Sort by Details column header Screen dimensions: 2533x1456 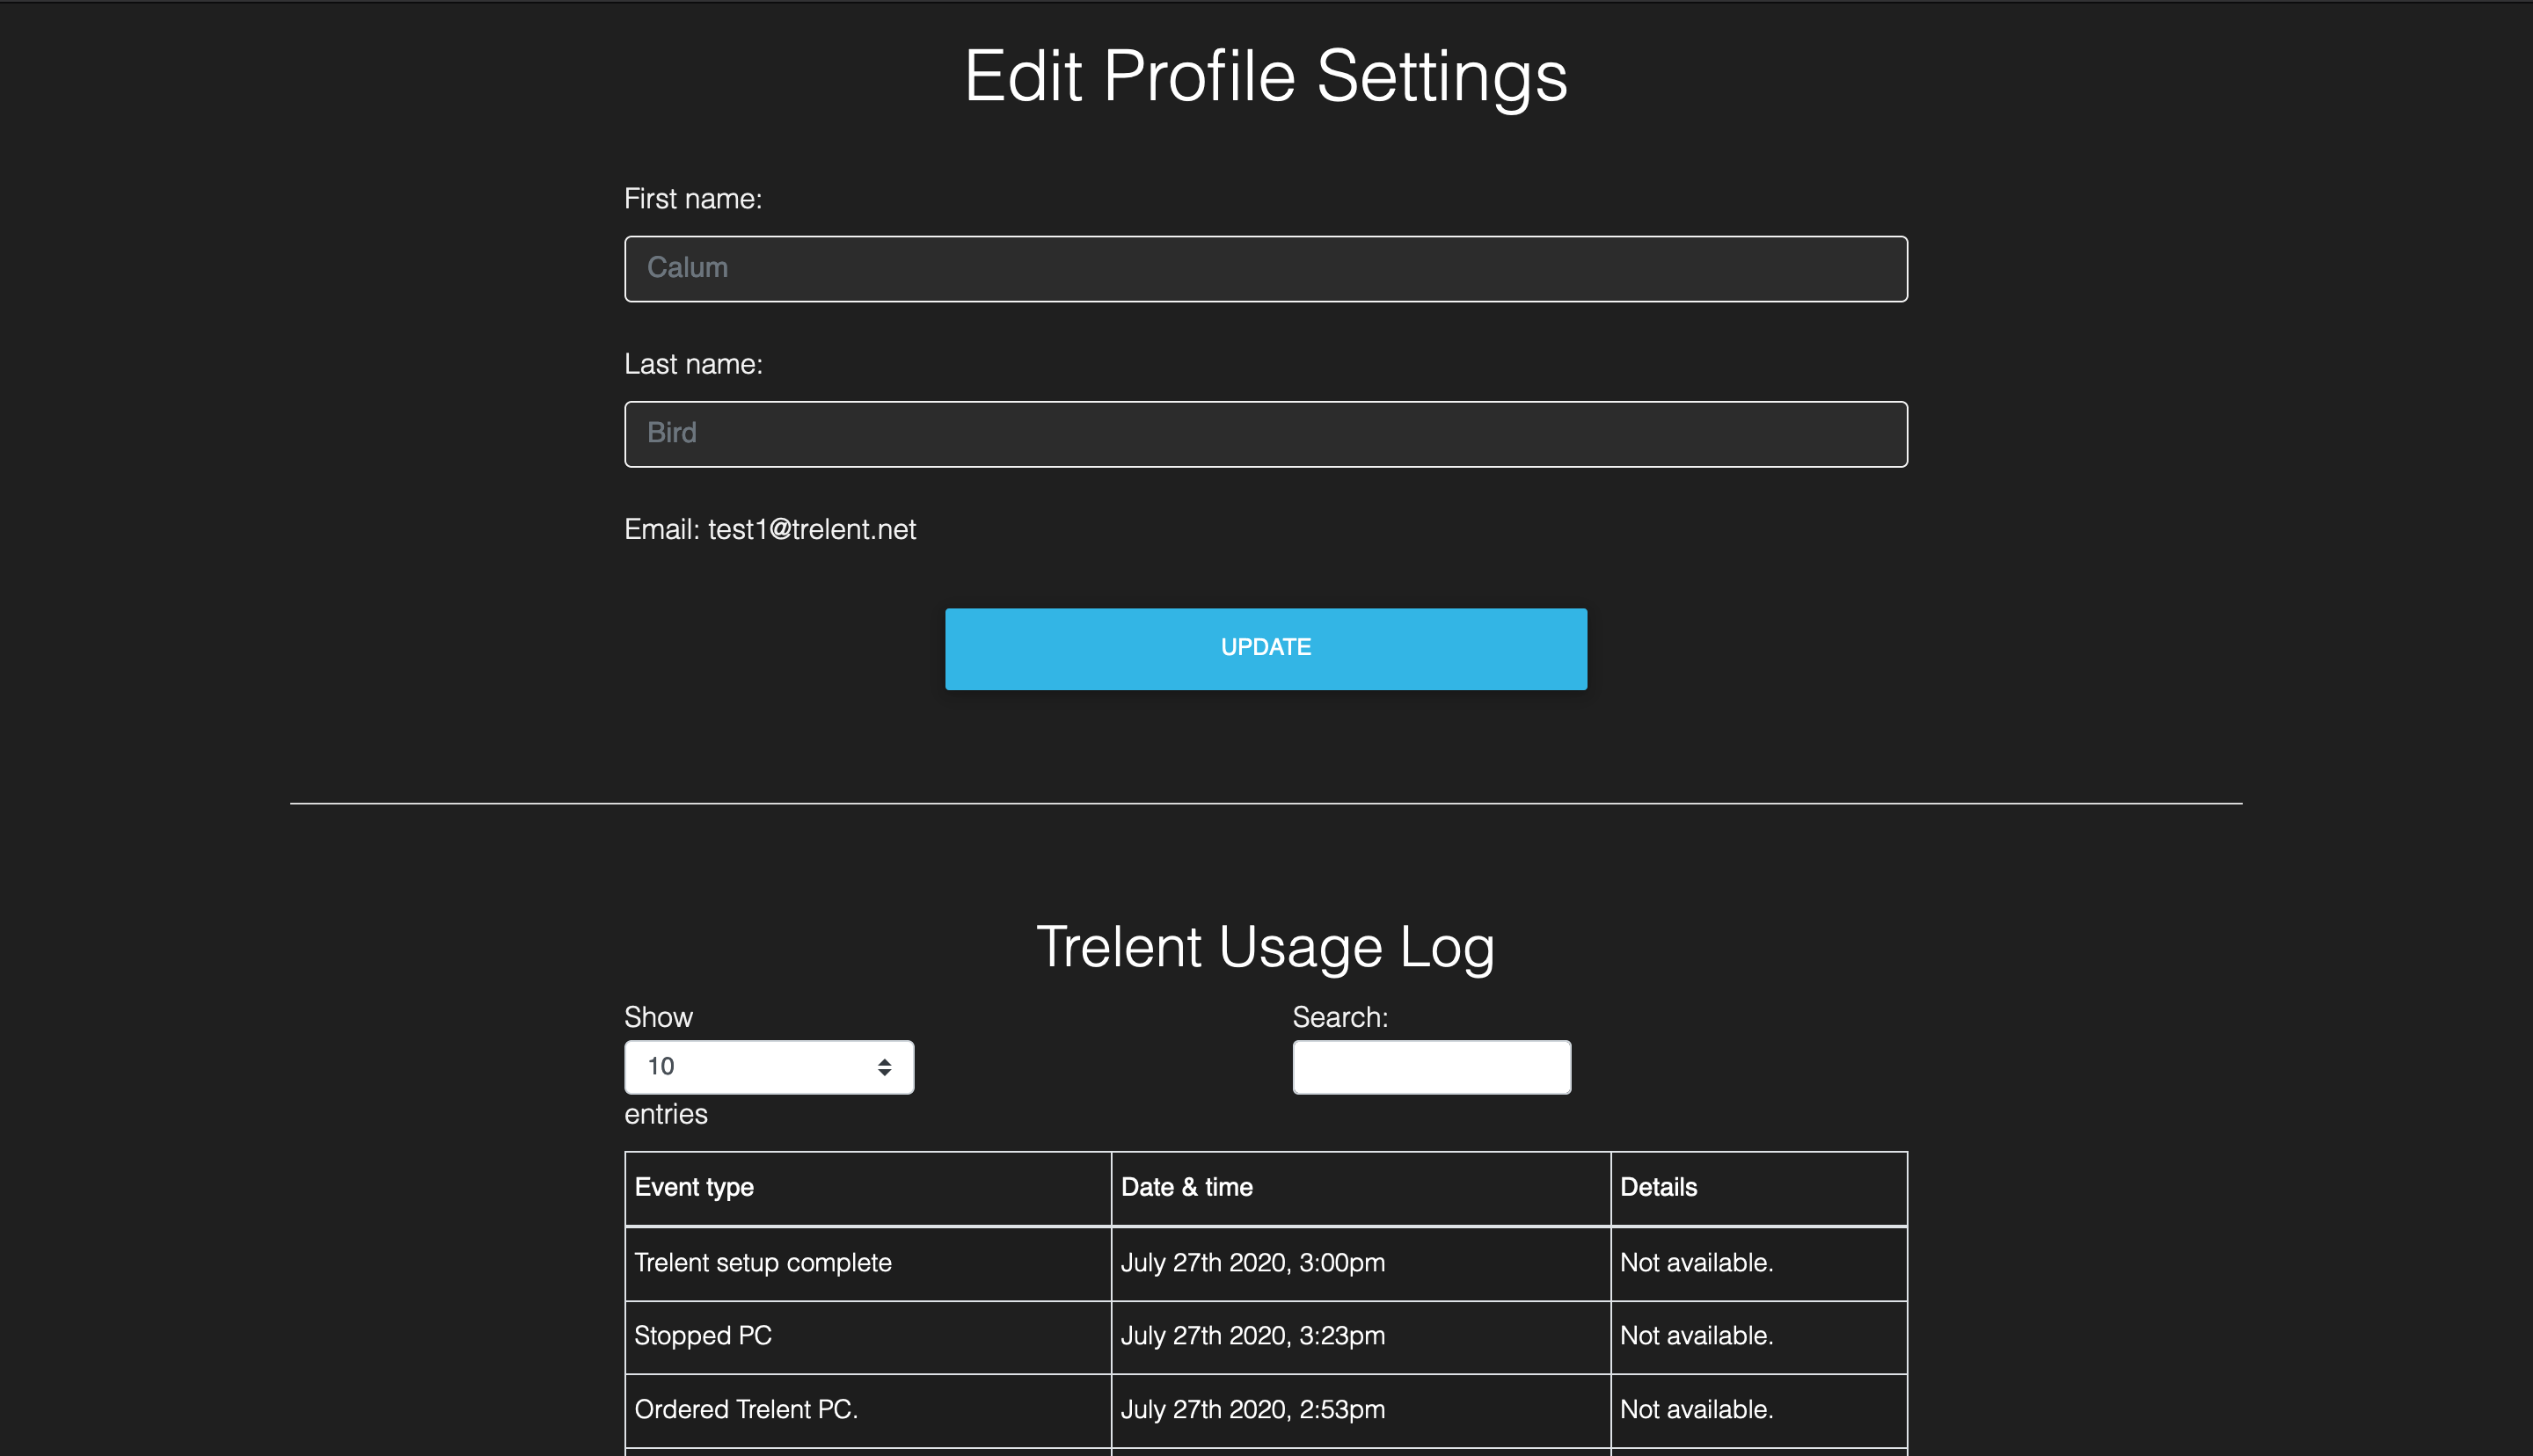(x=1759, y=1188)
